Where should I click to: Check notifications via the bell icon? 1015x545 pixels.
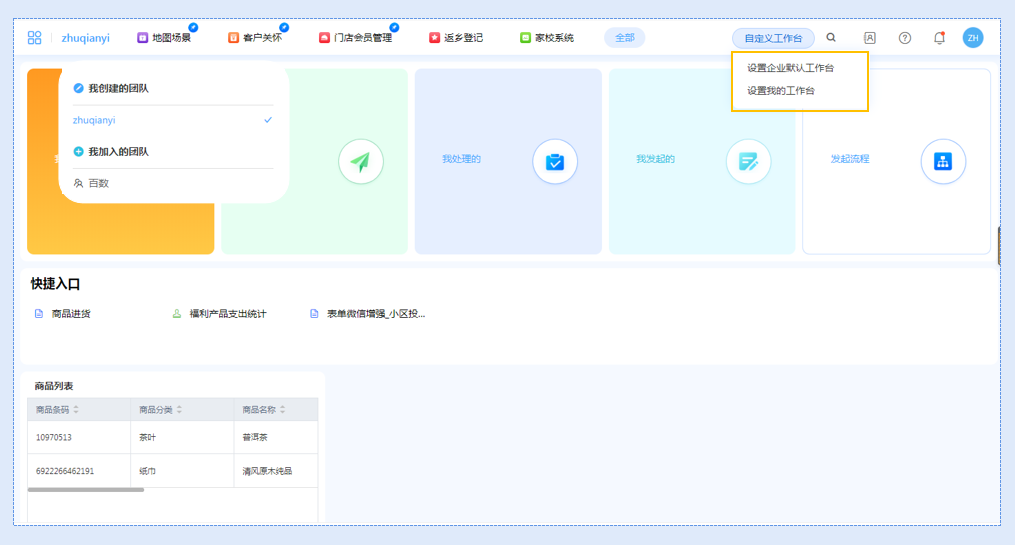click(x=939, y=38)
